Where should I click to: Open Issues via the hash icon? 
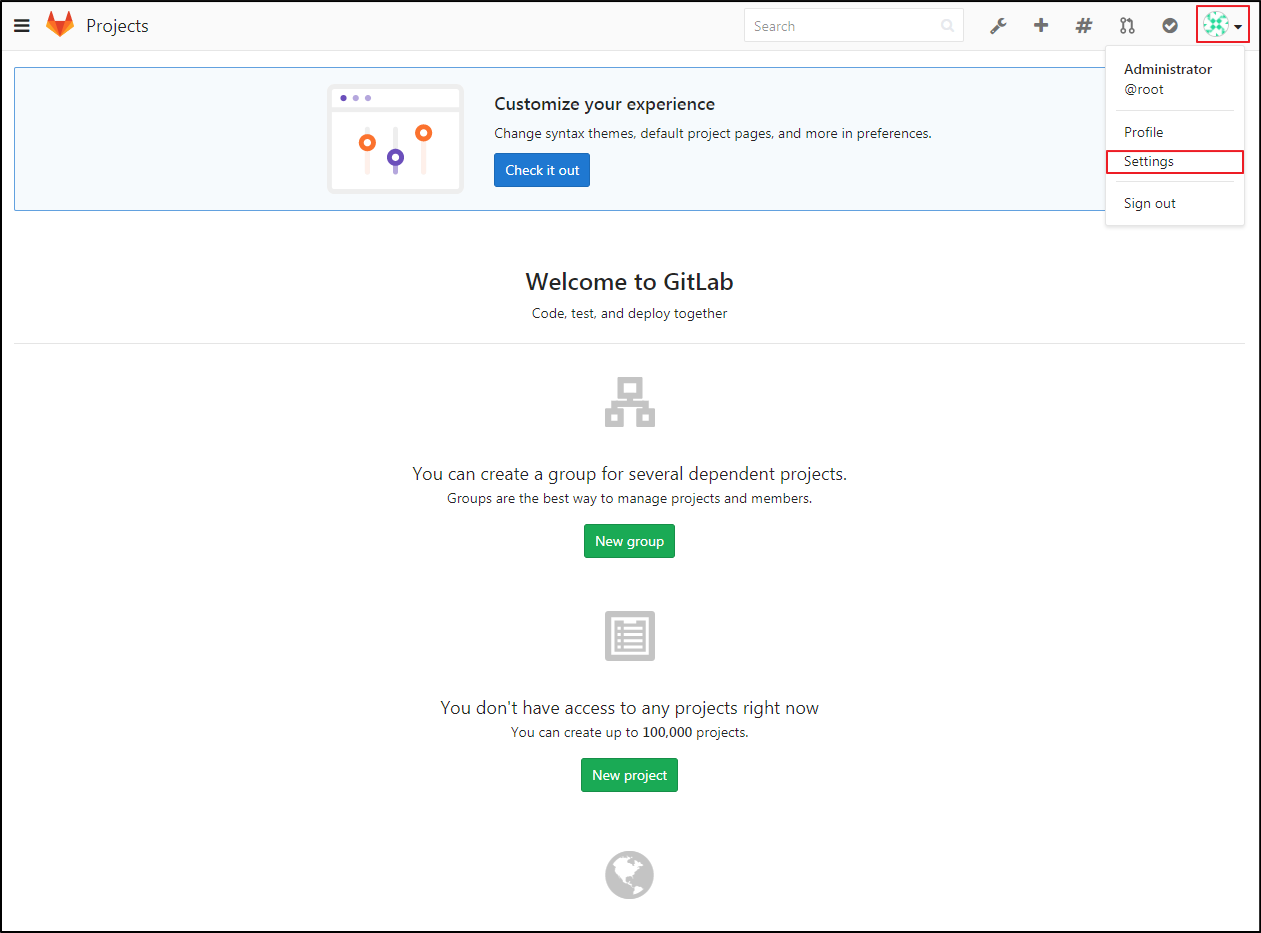point(1084,26)
